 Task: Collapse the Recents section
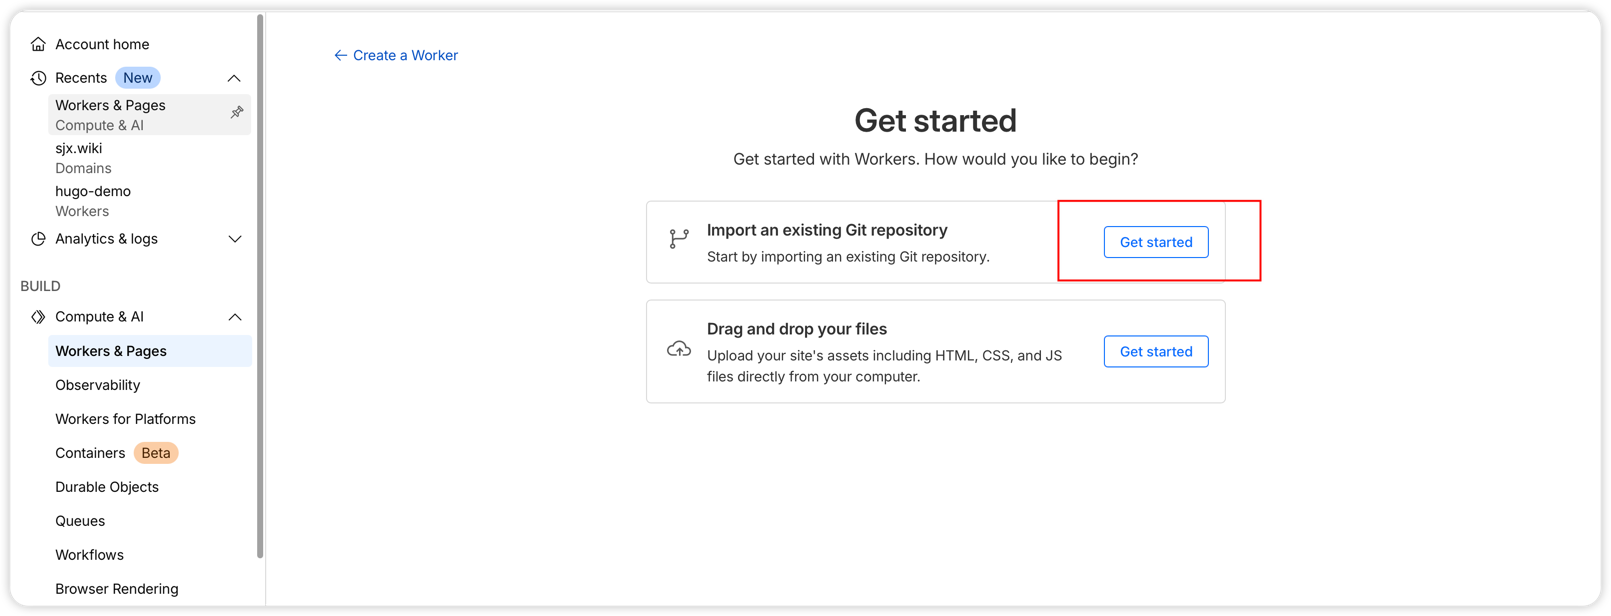pos(234,78)
